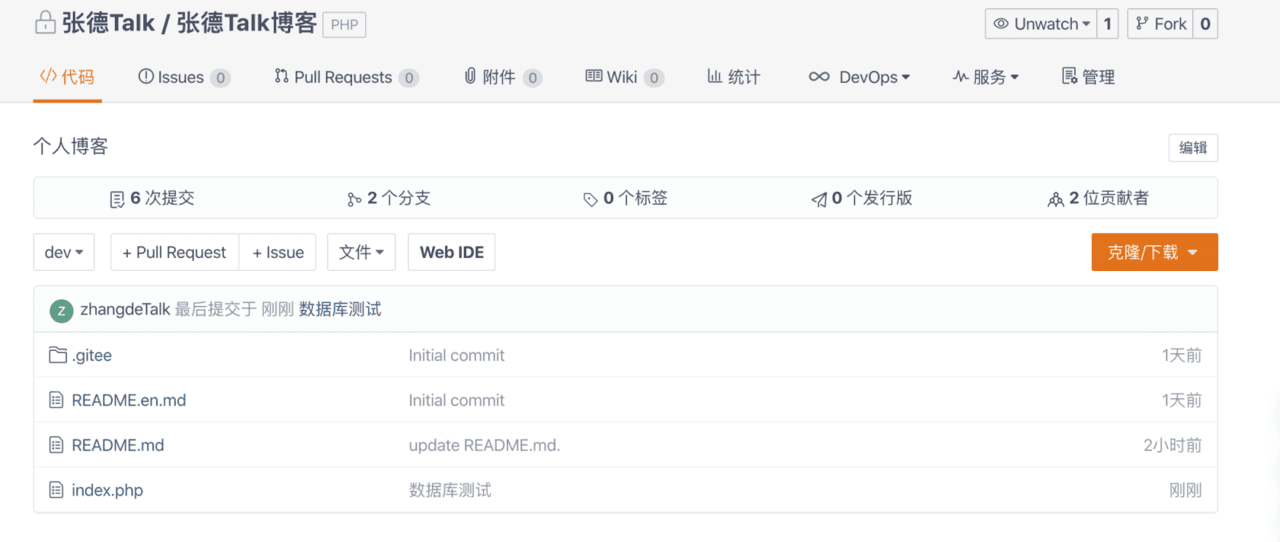Image resolution: width=1280 pixels, height=542 pixels.
Task: Click the 管理 settings icon
Action: click(x=1069, y=77)
